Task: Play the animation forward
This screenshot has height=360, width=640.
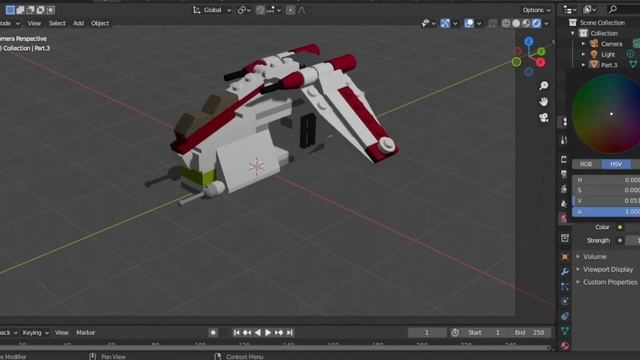Action: pos(268,333)
